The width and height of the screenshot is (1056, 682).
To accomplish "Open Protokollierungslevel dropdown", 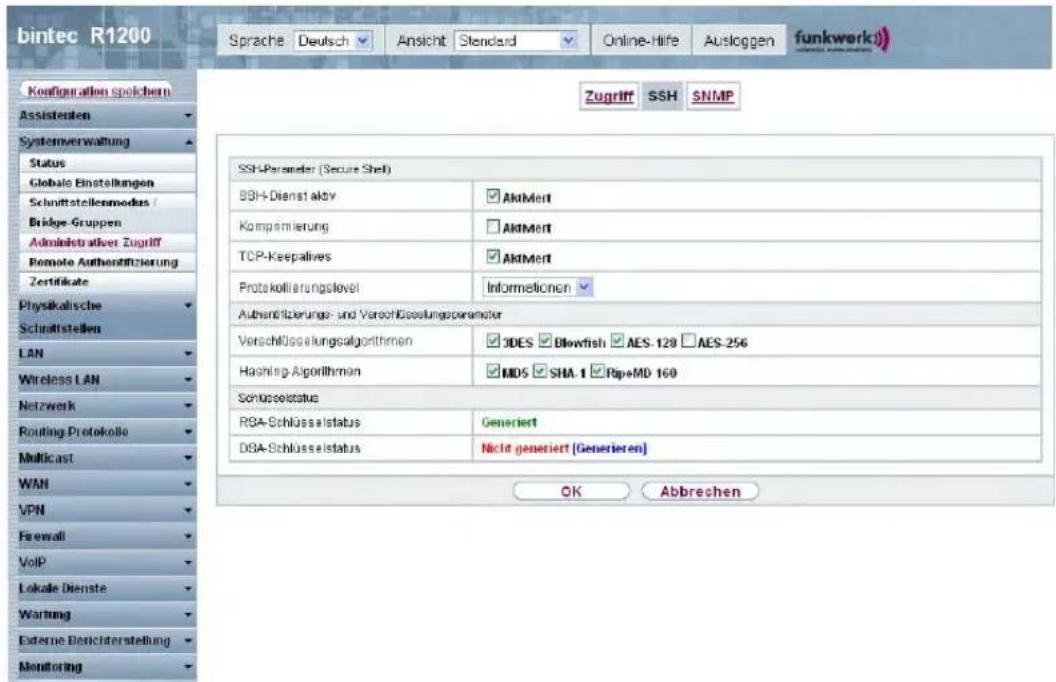I will click(537, 287).
